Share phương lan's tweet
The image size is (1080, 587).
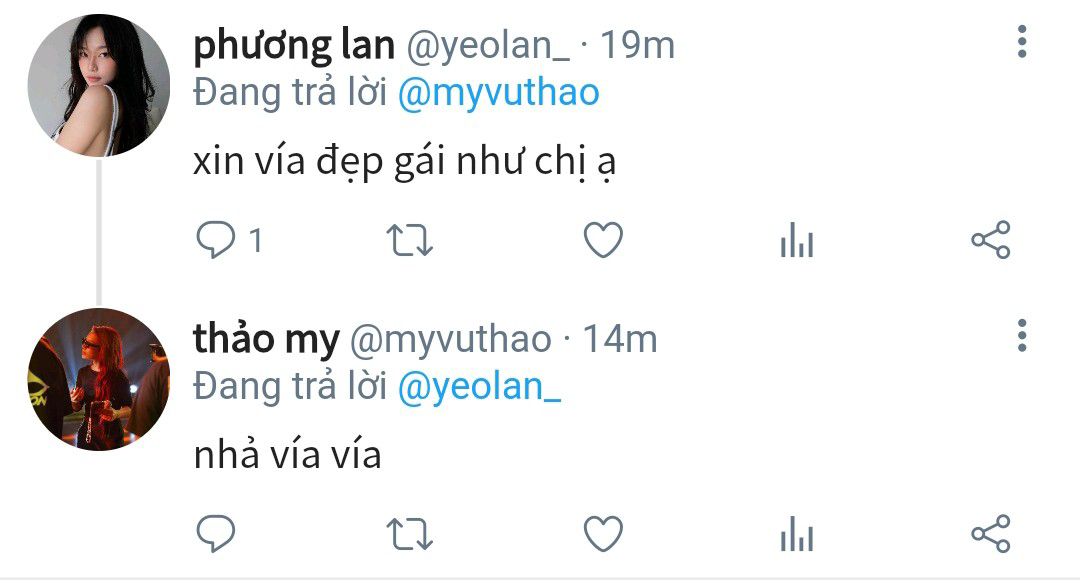coord(990,240)
